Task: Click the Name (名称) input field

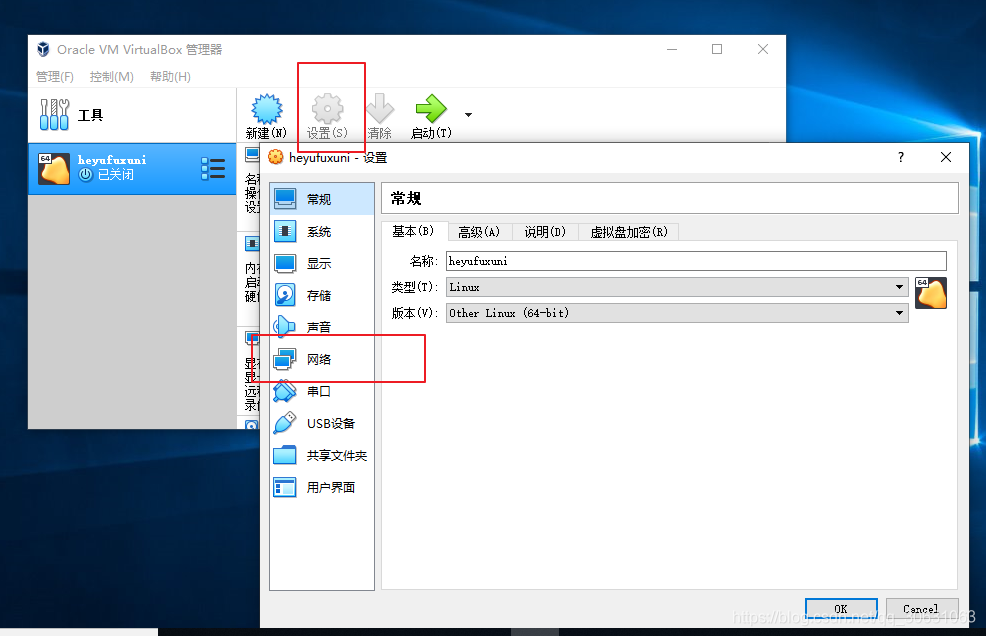Action: (x=696, y=261)
